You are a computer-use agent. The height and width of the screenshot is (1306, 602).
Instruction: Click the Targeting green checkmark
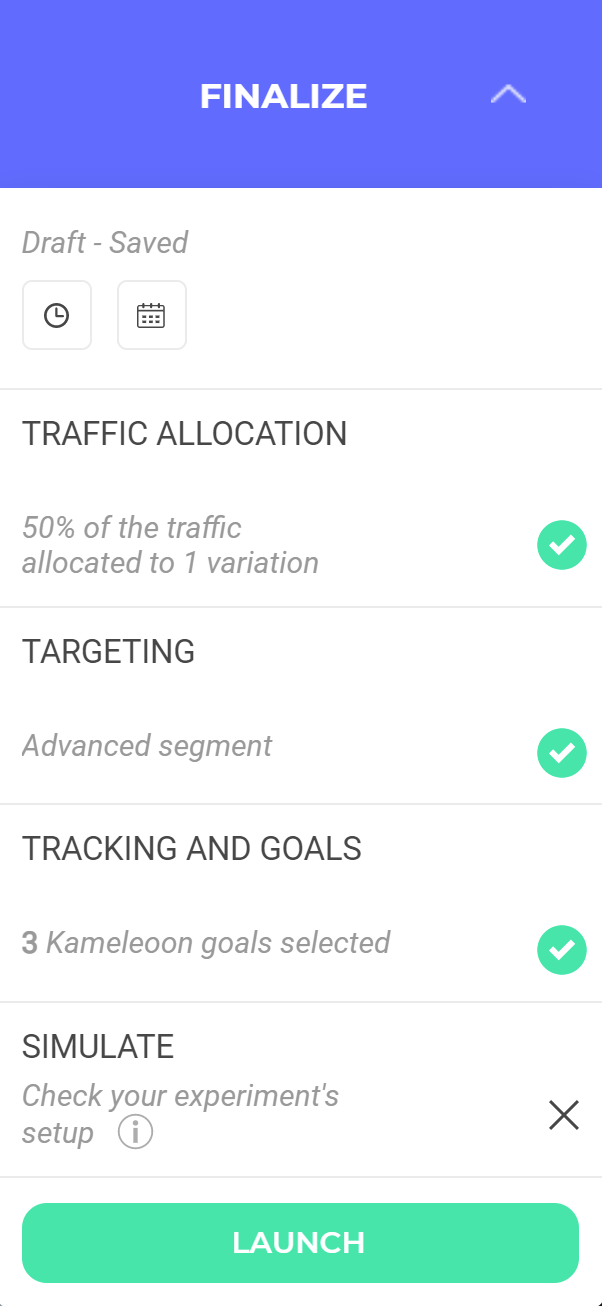pos(562,753)
